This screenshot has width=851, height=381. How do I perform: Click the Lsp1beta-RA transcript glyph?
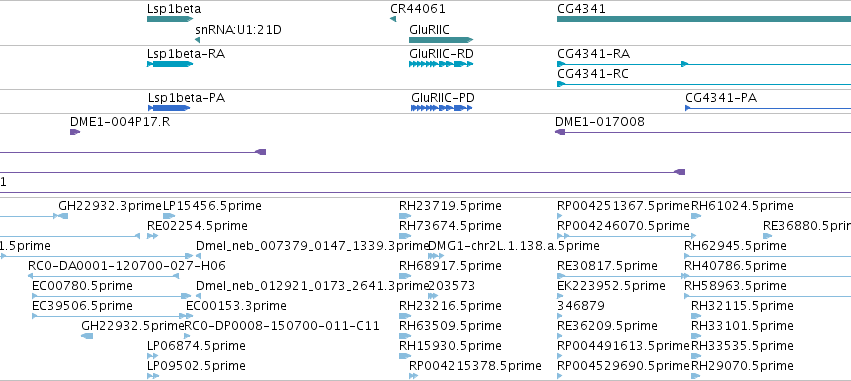[170, 64]
